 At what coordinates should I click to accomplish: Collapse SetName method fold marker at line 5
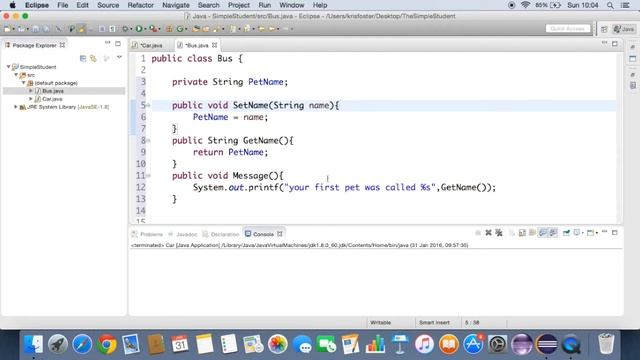pyautogui.click(x=149, y=105)
